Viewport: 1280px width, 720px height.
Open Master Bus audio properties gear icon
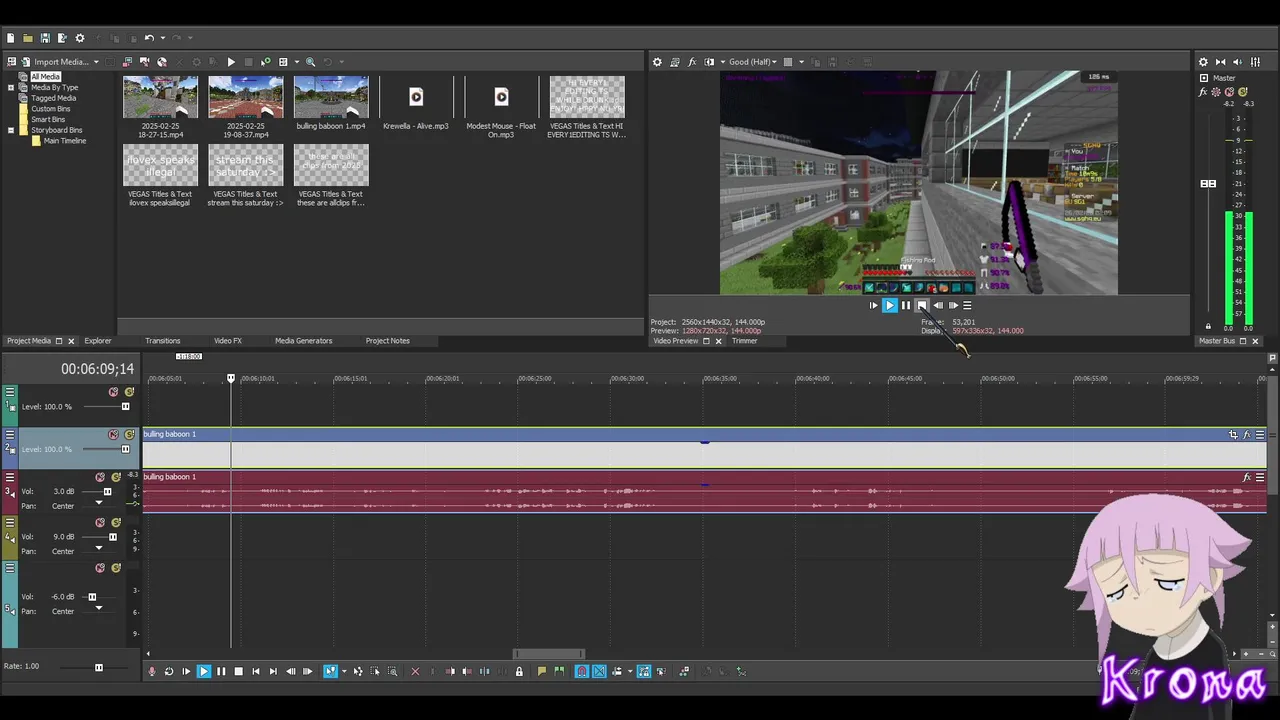click(1203, 62)
